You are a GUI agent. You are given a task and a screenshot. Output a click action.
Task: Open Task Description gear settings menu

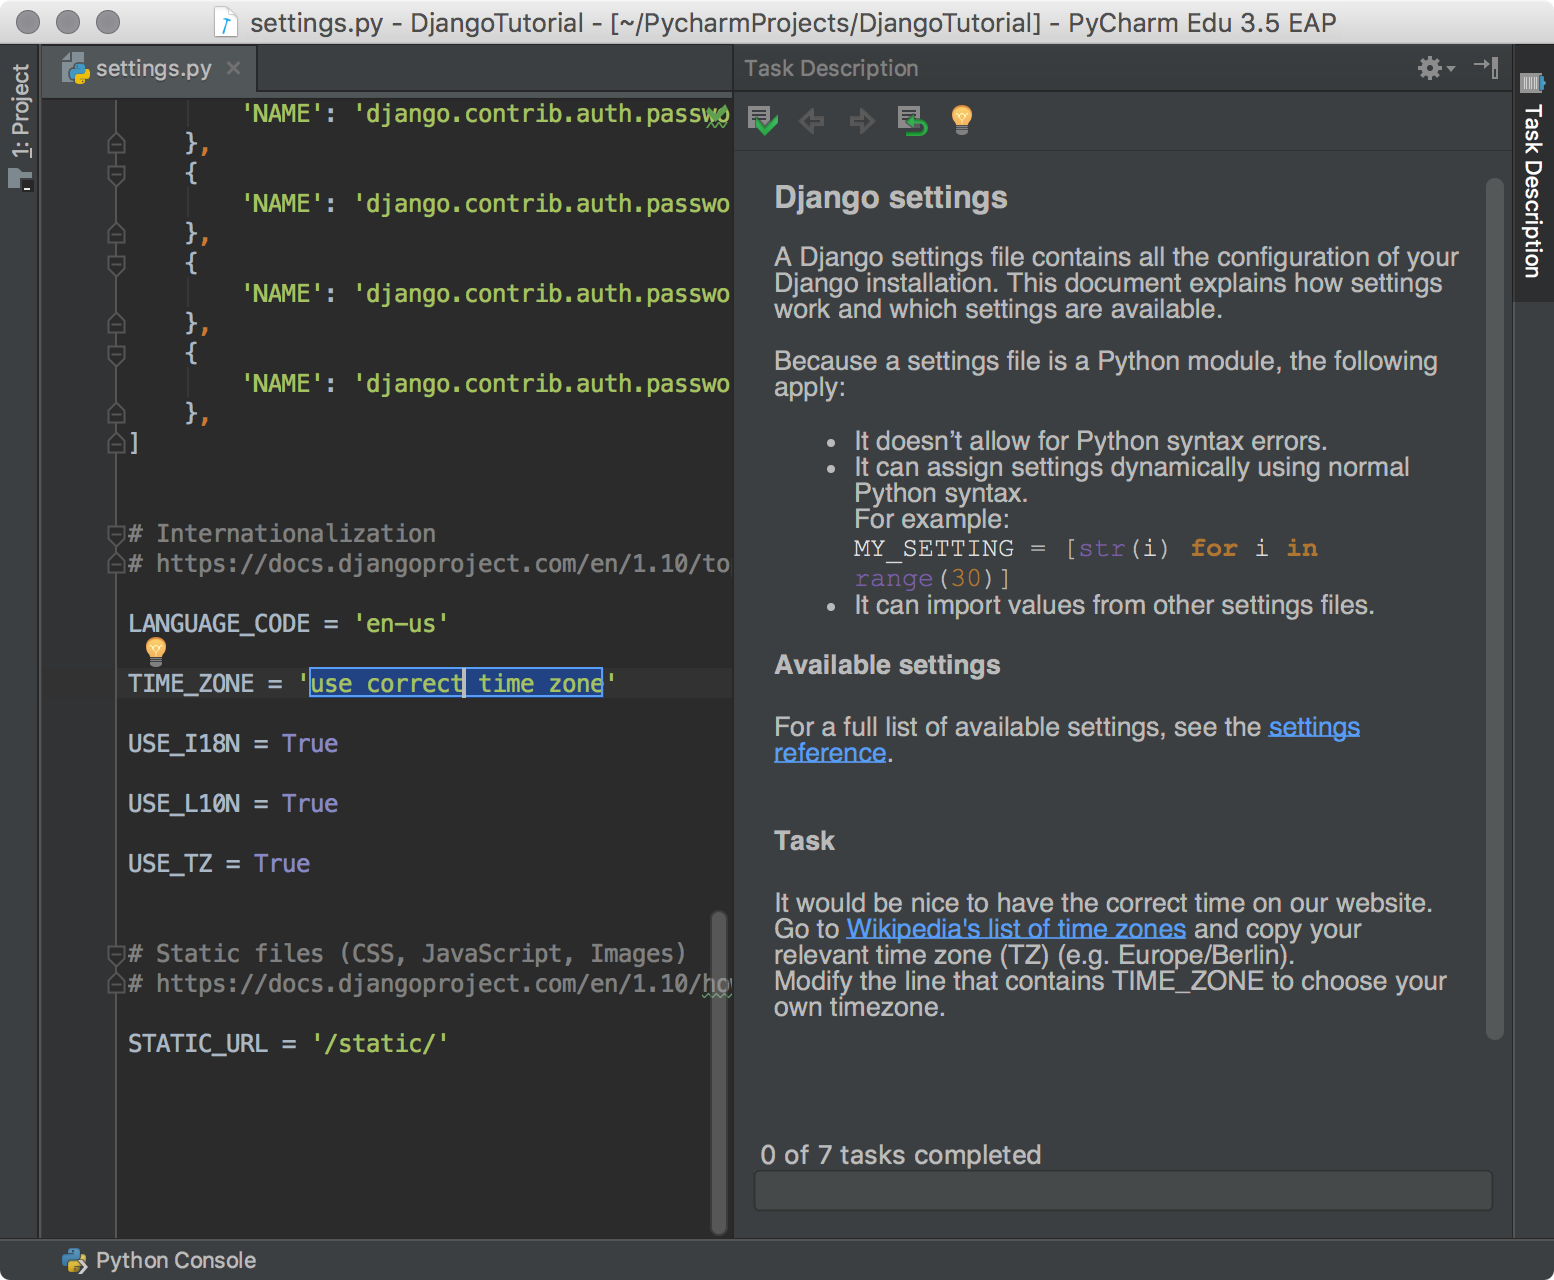point(1435,68)
